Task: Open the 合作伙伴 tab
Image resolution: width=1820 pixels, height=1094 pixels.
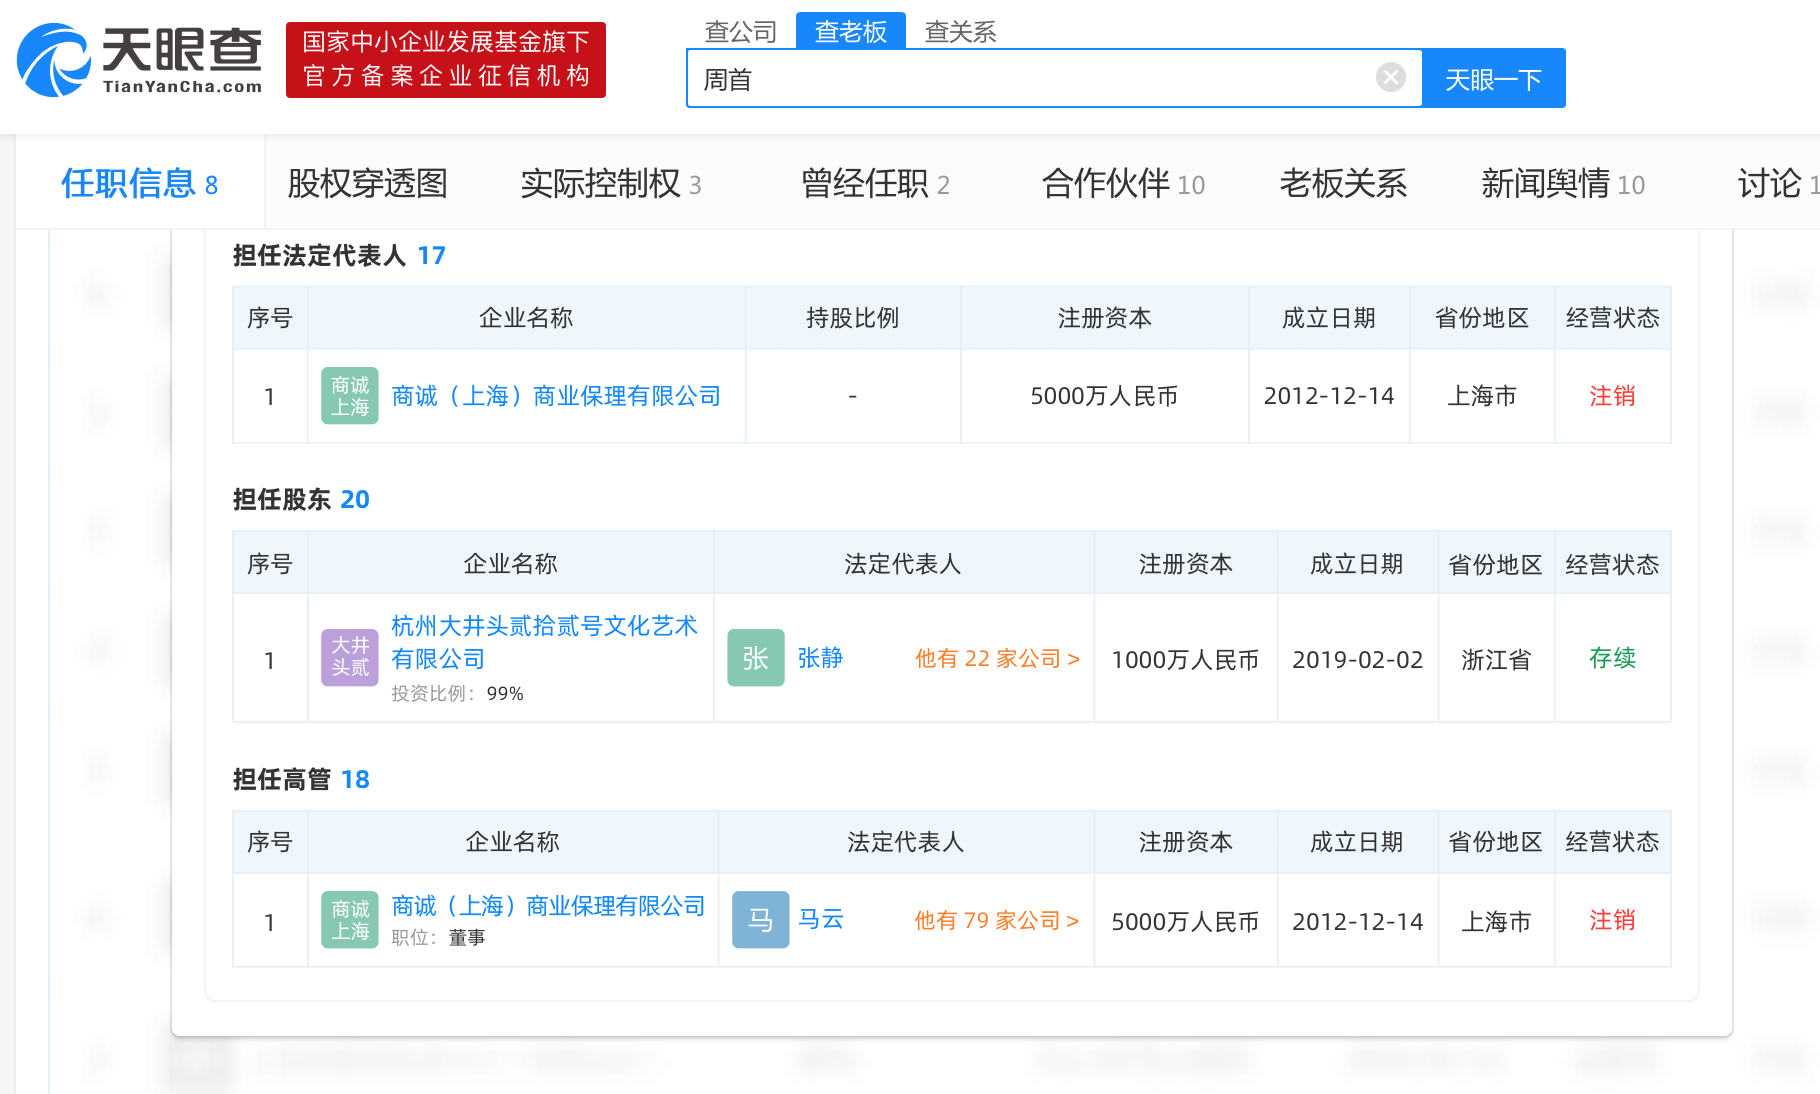Action: tap(1123, 183)
